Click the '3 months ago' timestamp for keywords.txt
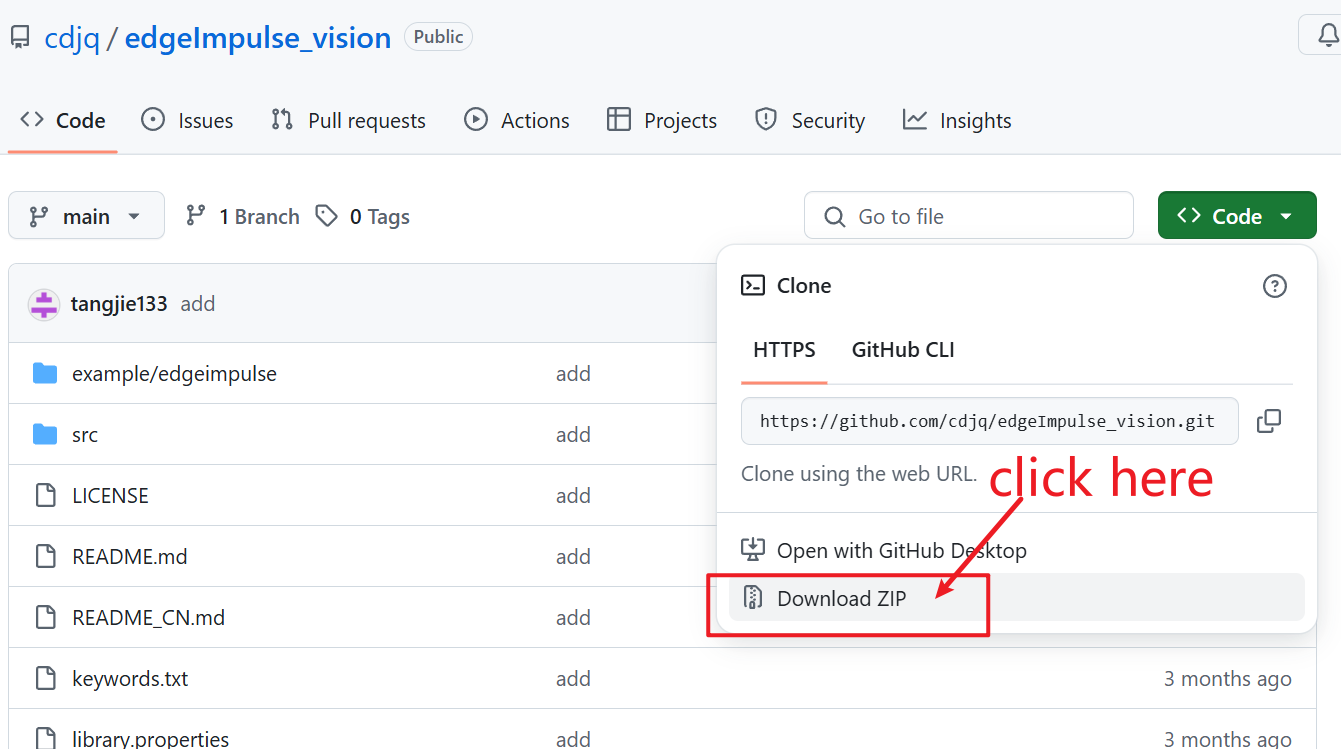This screenshot has width=1341, height=749. point(1227,679)
